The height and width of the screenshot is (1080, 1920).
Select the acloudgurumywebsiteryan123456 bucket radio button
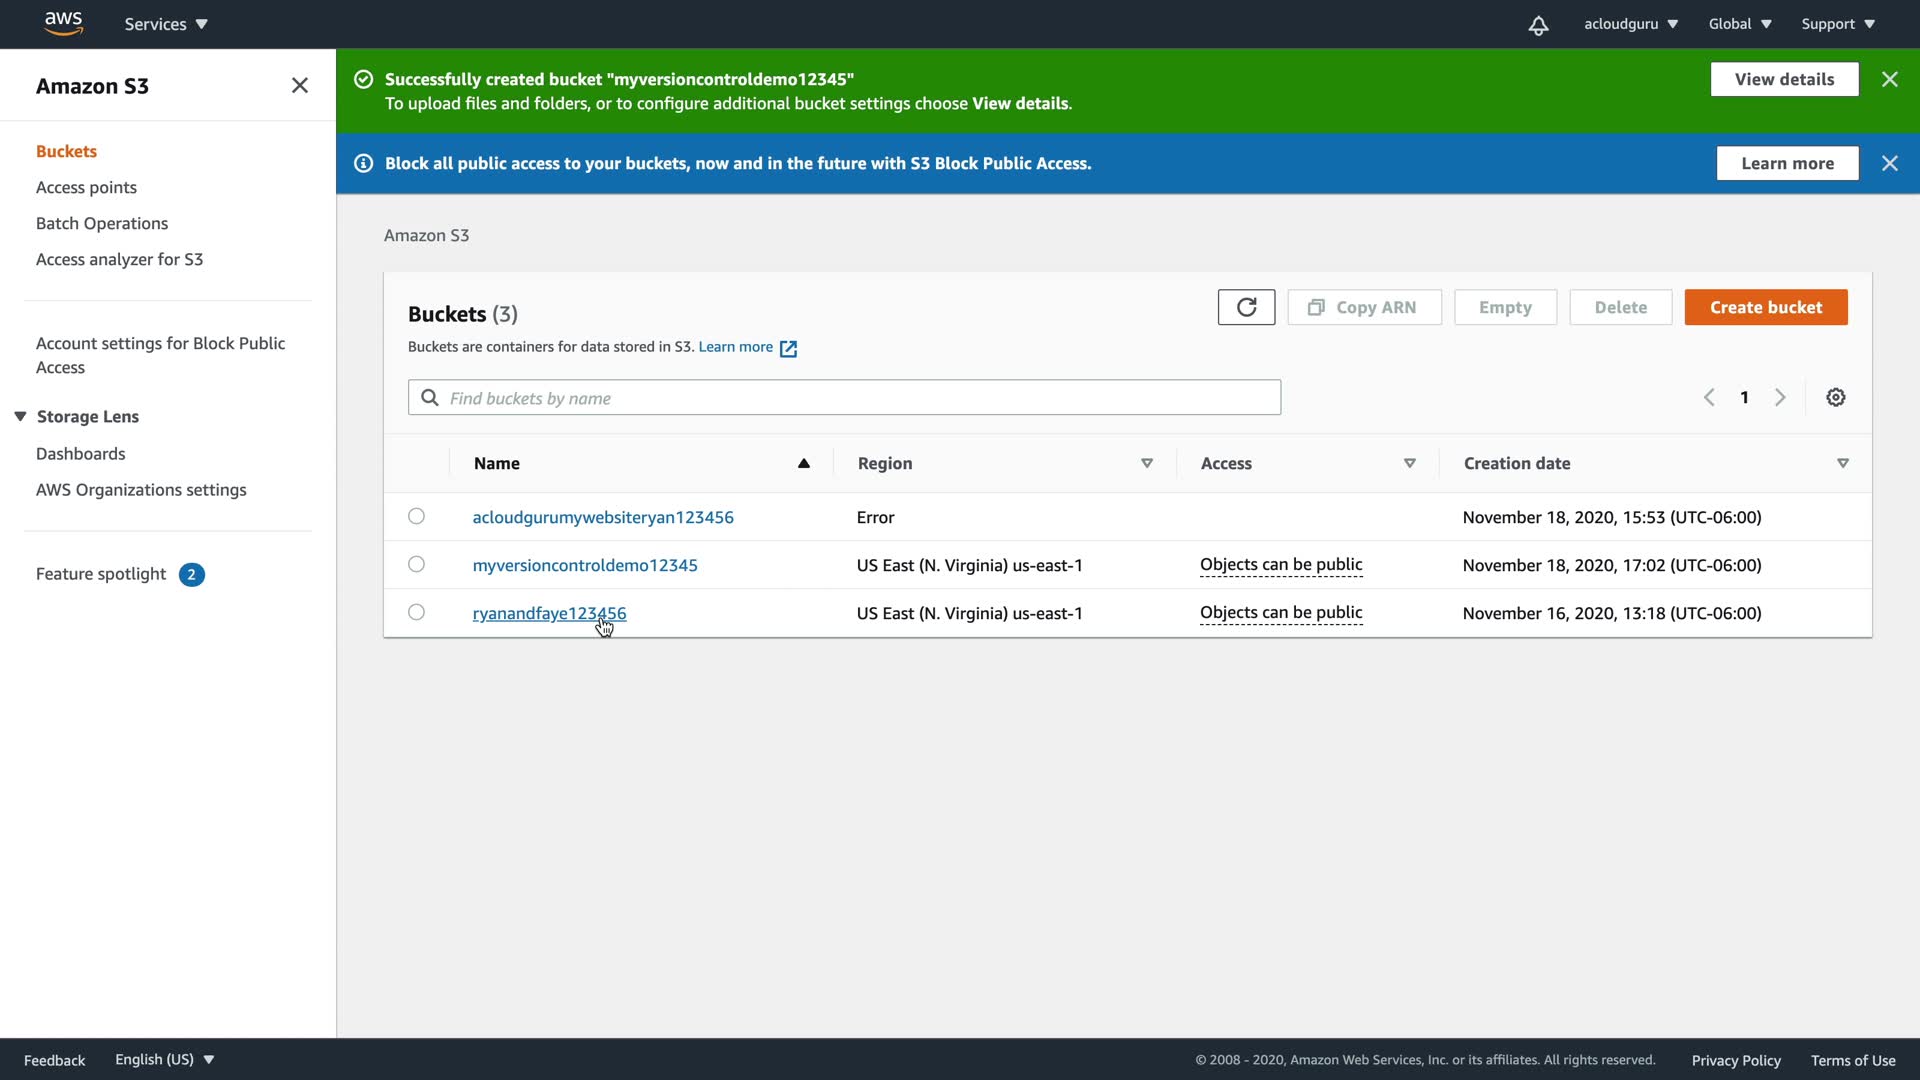point(416,516)
